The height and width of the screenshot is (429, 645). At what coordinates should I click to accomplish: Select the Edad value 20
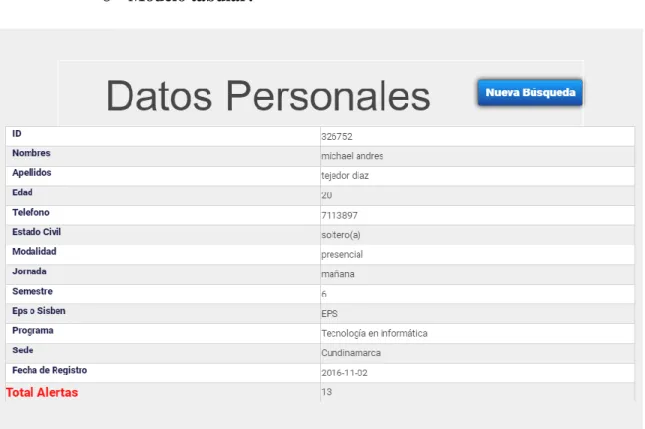pyautogui.click(x=327, y=195)
